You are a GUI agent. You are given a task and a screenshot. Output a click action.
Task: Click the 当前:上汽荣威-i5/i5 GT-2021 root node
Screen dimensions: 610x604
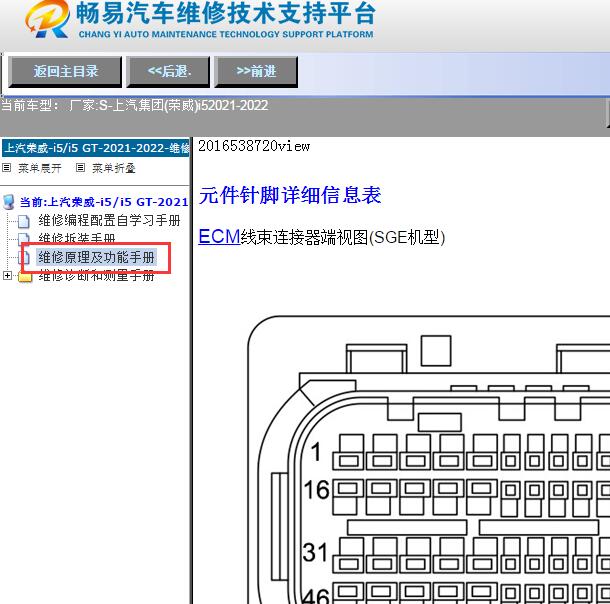[x=104, y=202]
